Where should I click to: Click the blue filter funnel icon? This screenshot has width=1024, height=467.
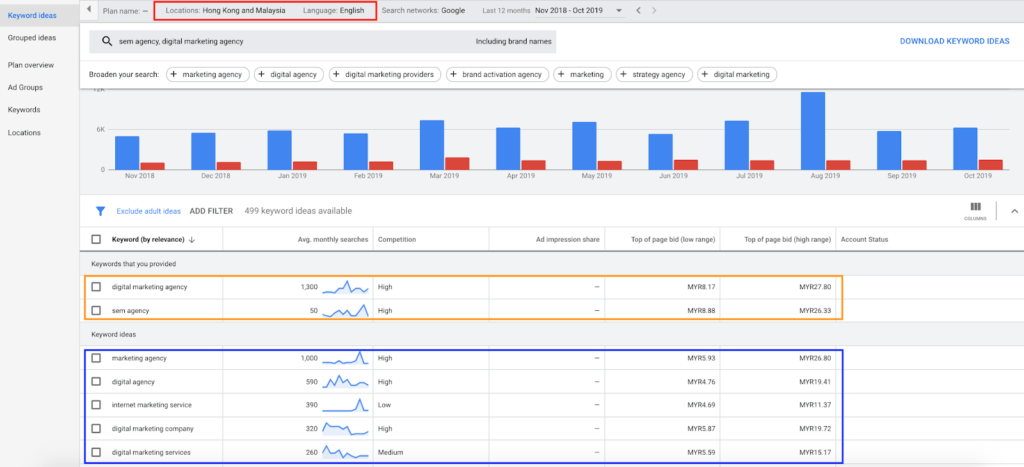(100, 211)
